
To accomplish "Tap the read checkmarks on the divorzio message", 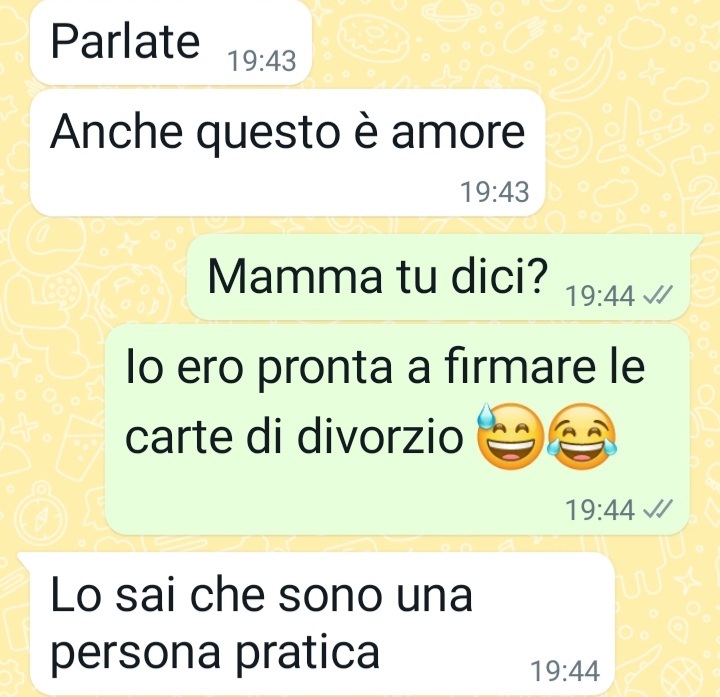I will [x=658, y=509].
